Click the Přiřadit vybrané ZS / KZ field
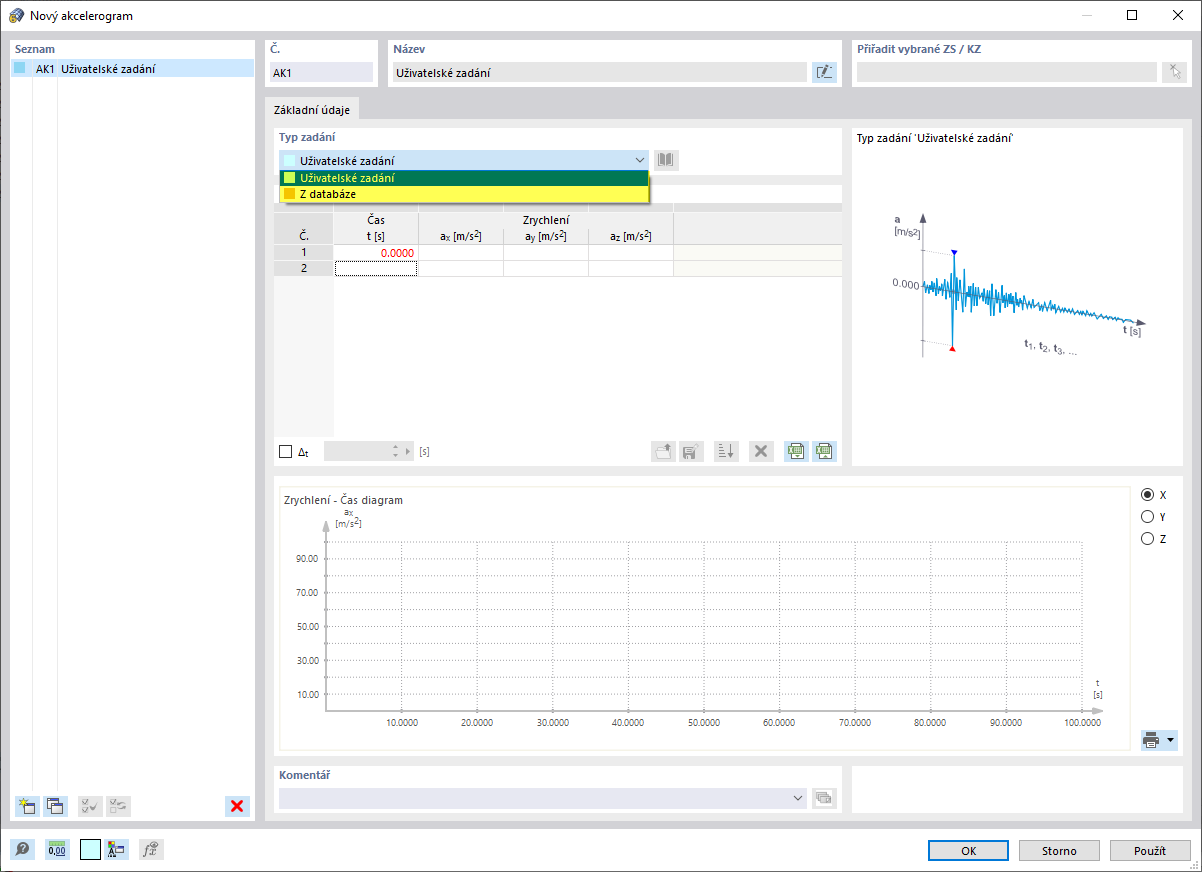Image resolution: width=1202 pixels, height=872 pixels. pos(1007,72)
